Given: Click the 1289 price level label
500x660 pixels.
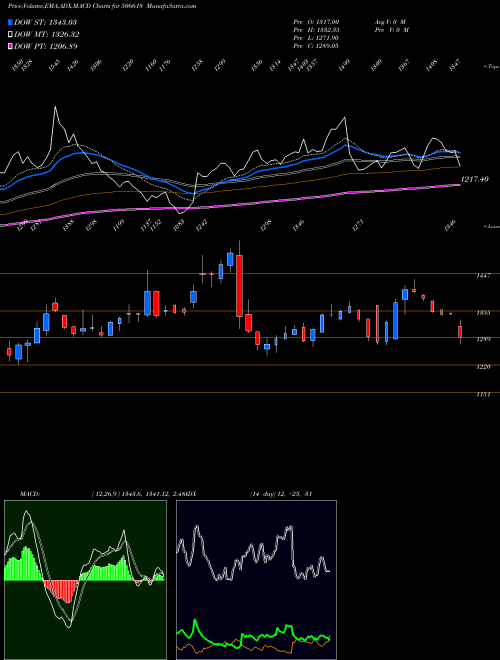Looking at the screenshot, I should click(483, 339).
